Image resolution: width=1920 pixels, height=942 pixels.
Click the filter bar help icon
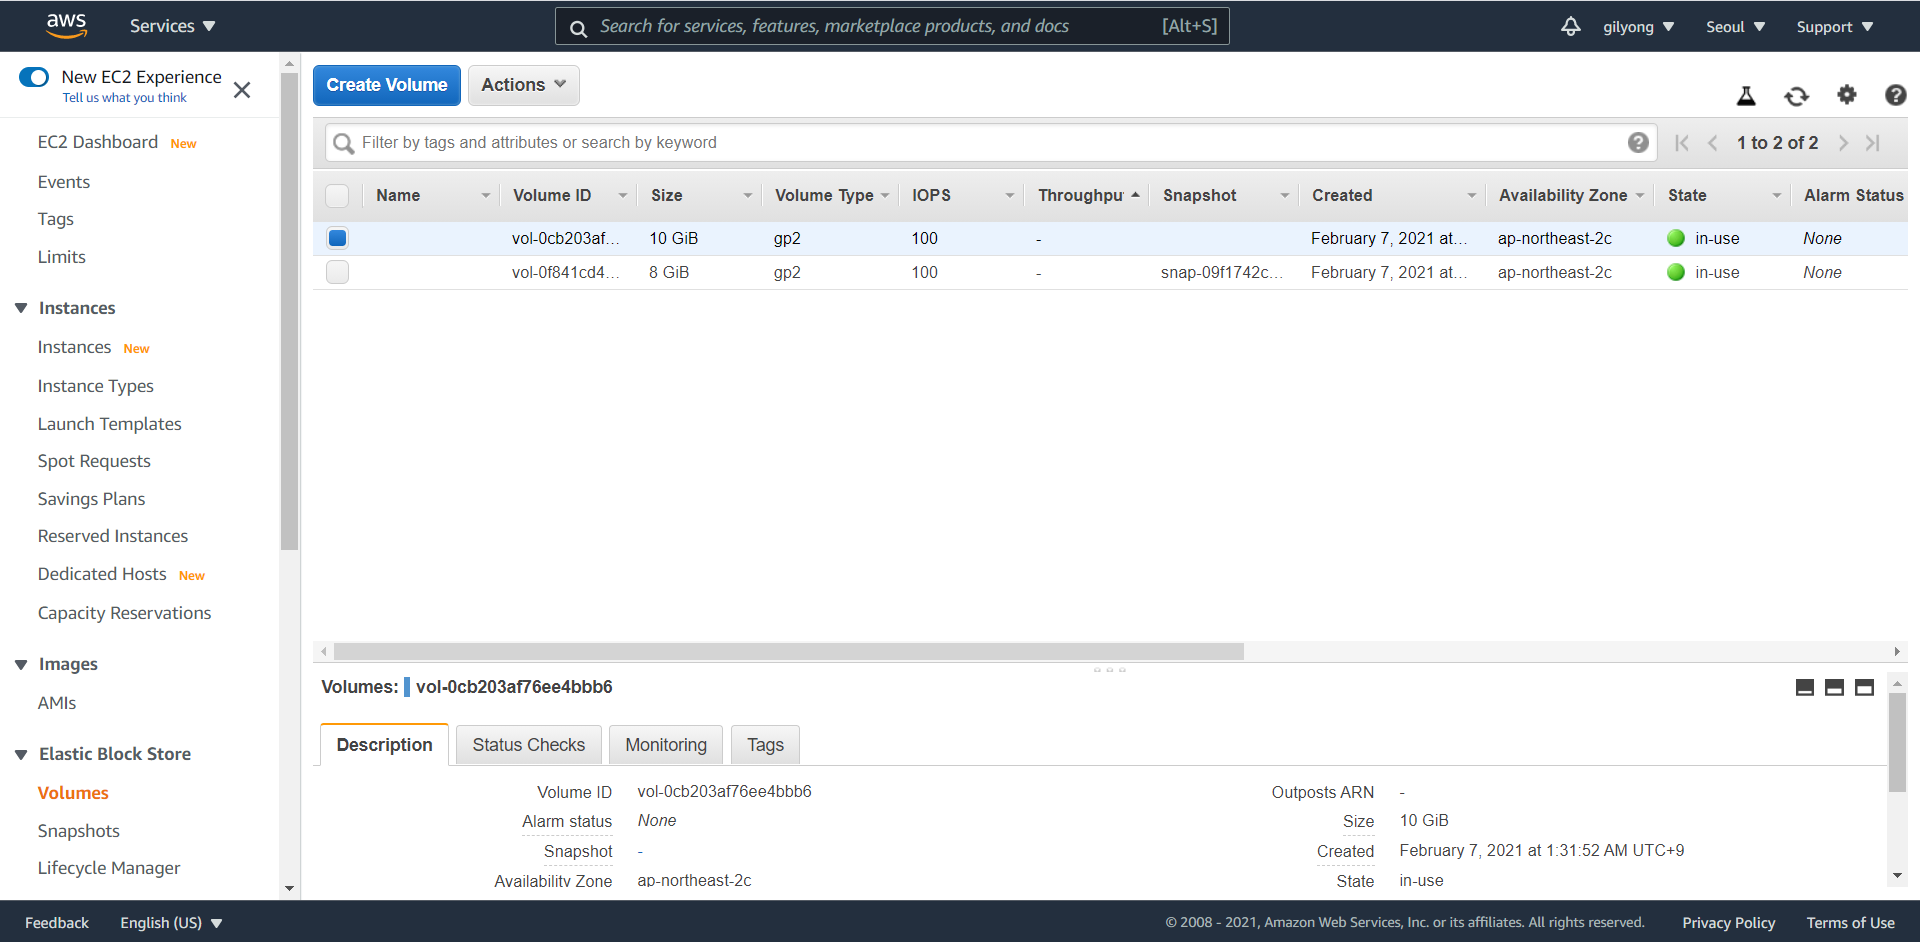pyautogui.click(x=1638, y=142)
